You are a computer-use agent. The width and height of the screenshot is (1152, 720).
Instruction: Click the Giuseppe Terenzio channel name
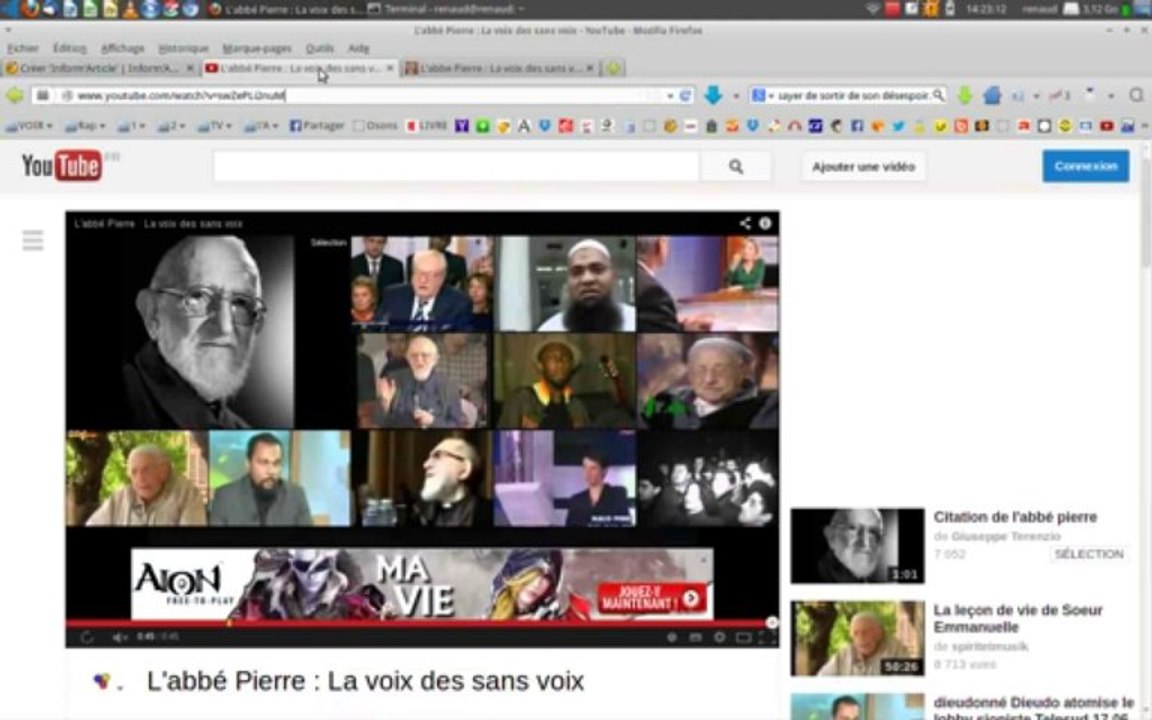pyautogui.click(x=1006, y=536)
